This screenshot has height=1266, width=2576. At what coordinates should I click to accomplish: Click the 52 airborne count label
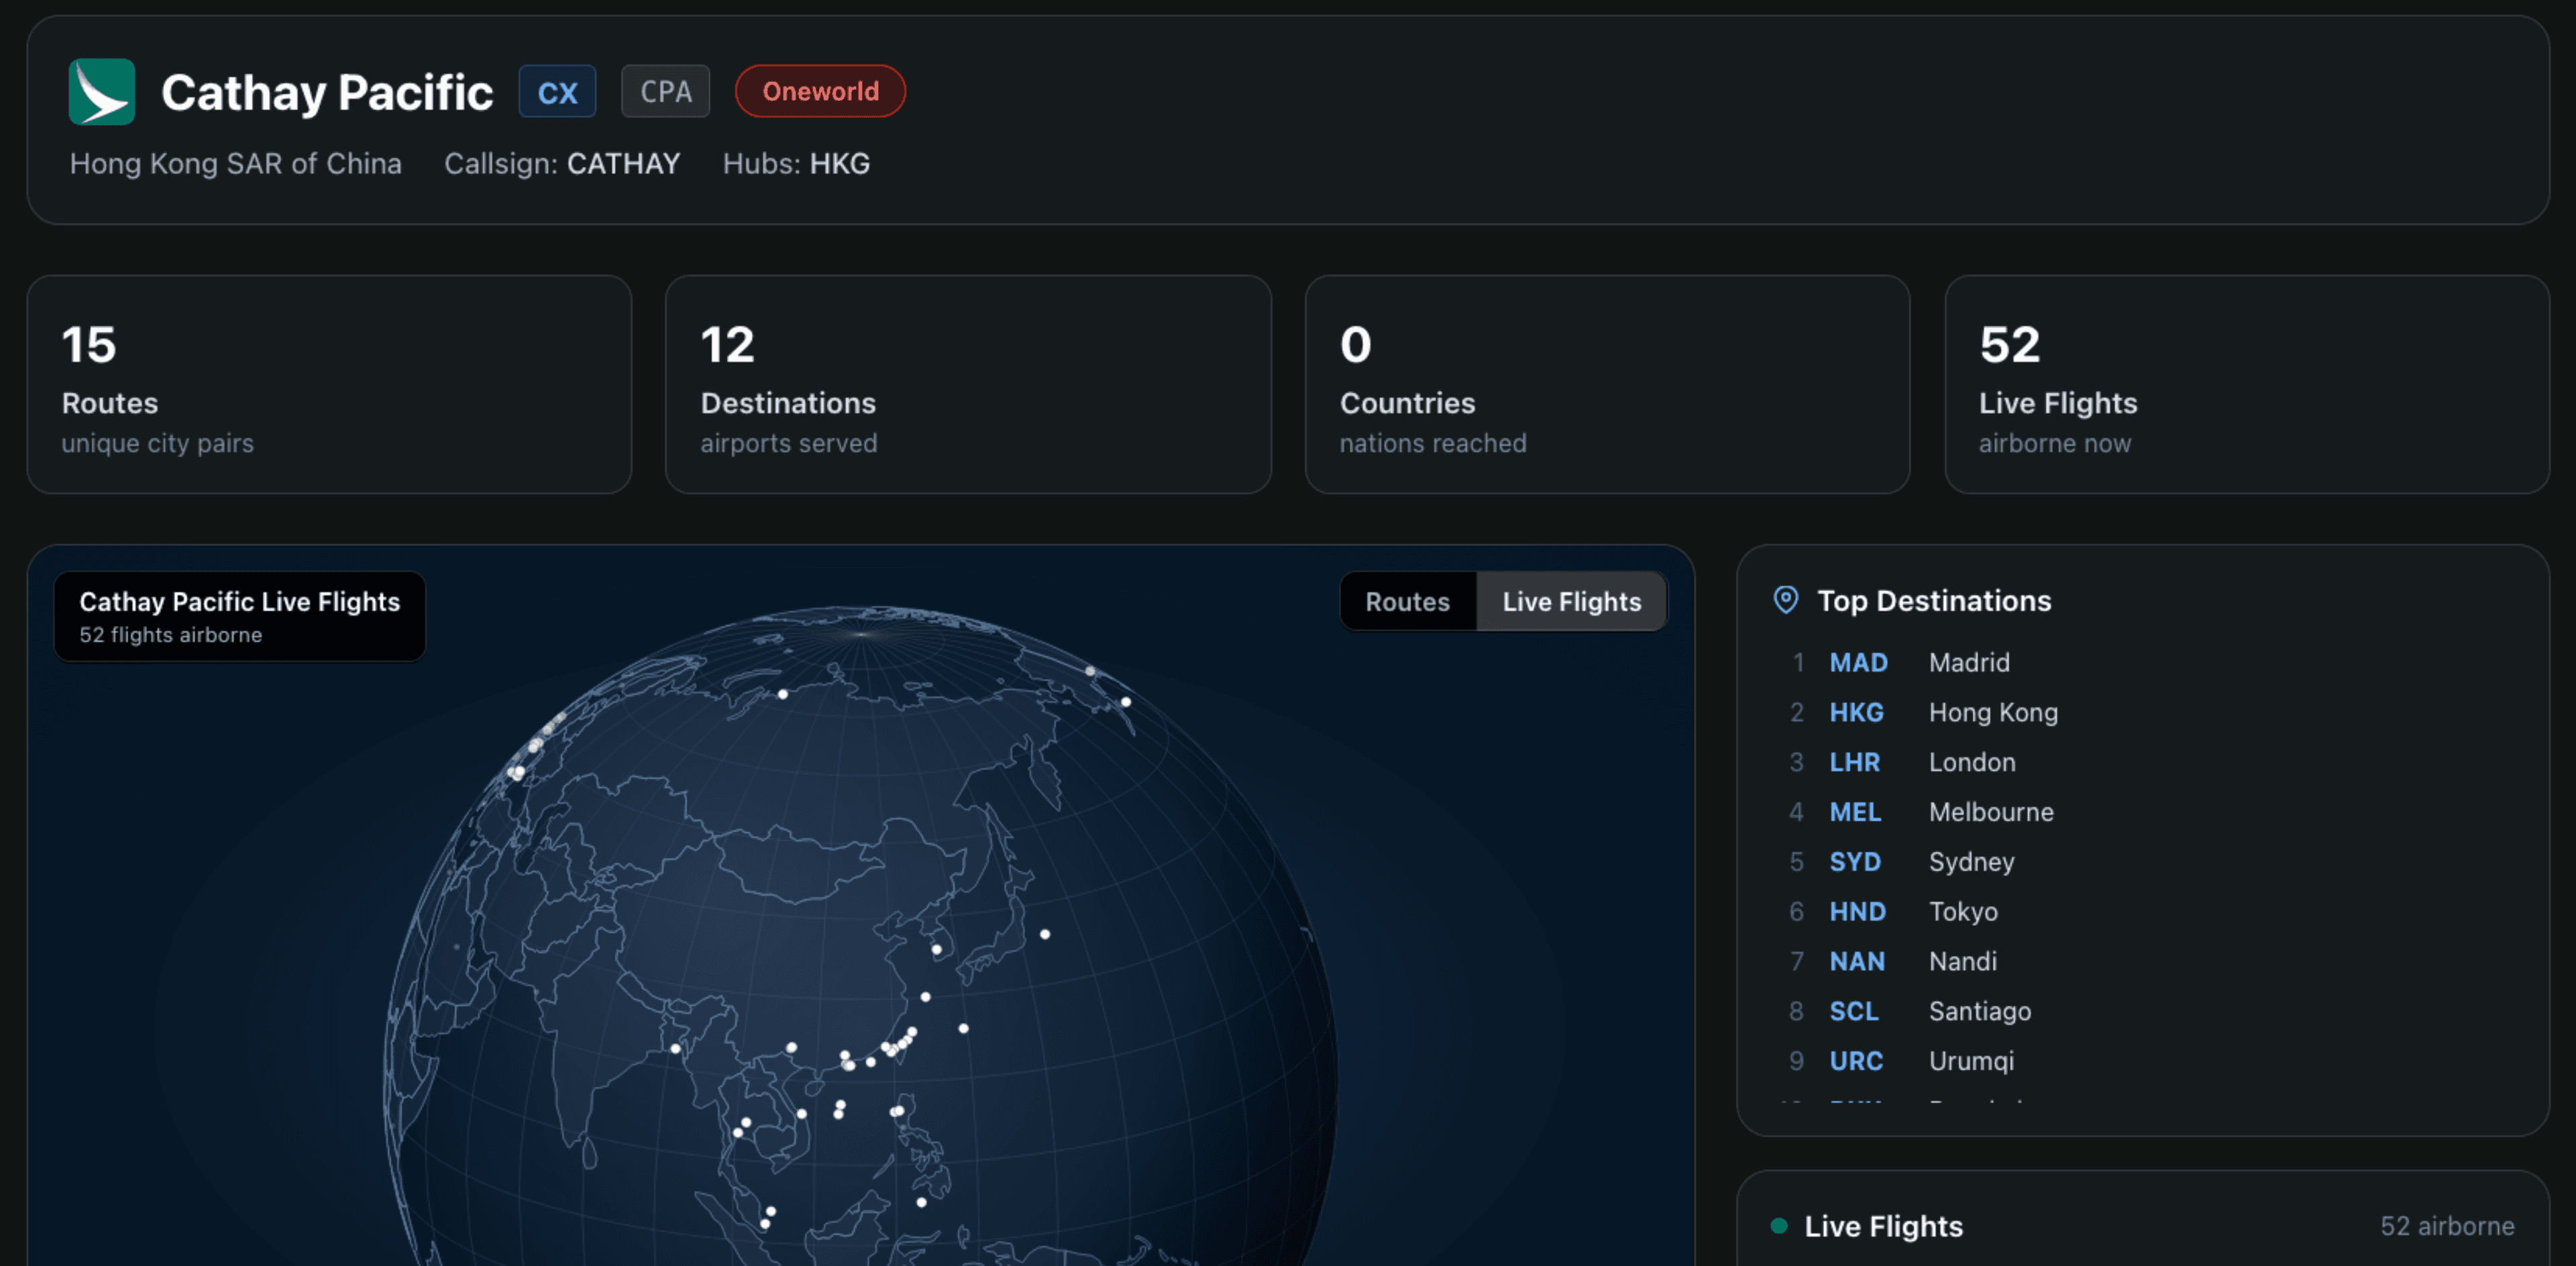click(2447, 1226)
